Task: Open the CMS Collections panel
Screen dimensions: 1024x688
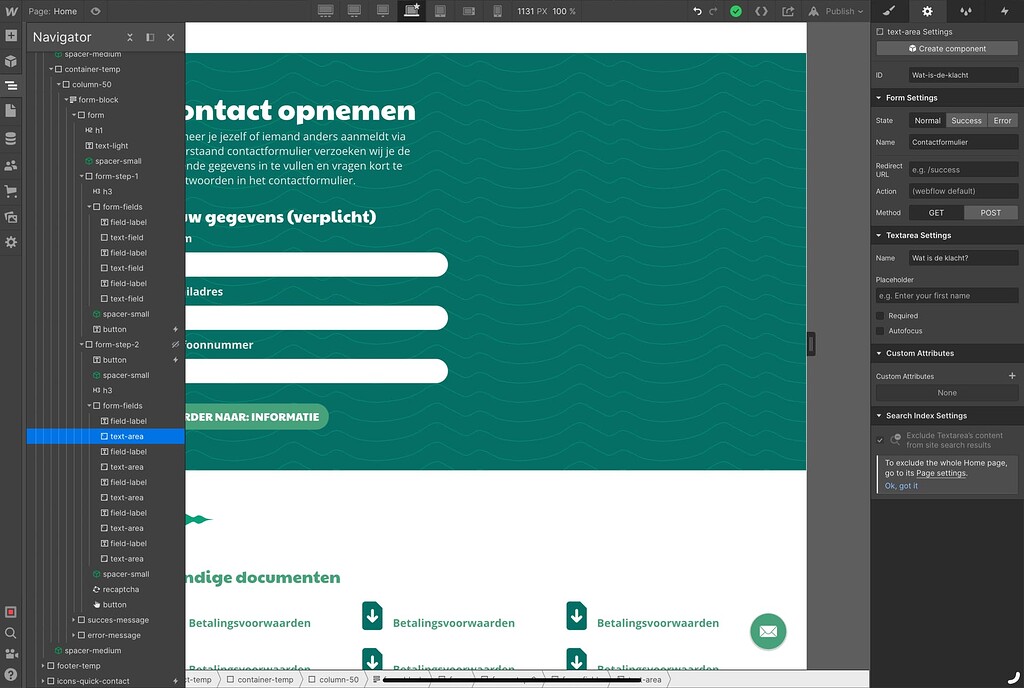Action: (x=11, y=137)
